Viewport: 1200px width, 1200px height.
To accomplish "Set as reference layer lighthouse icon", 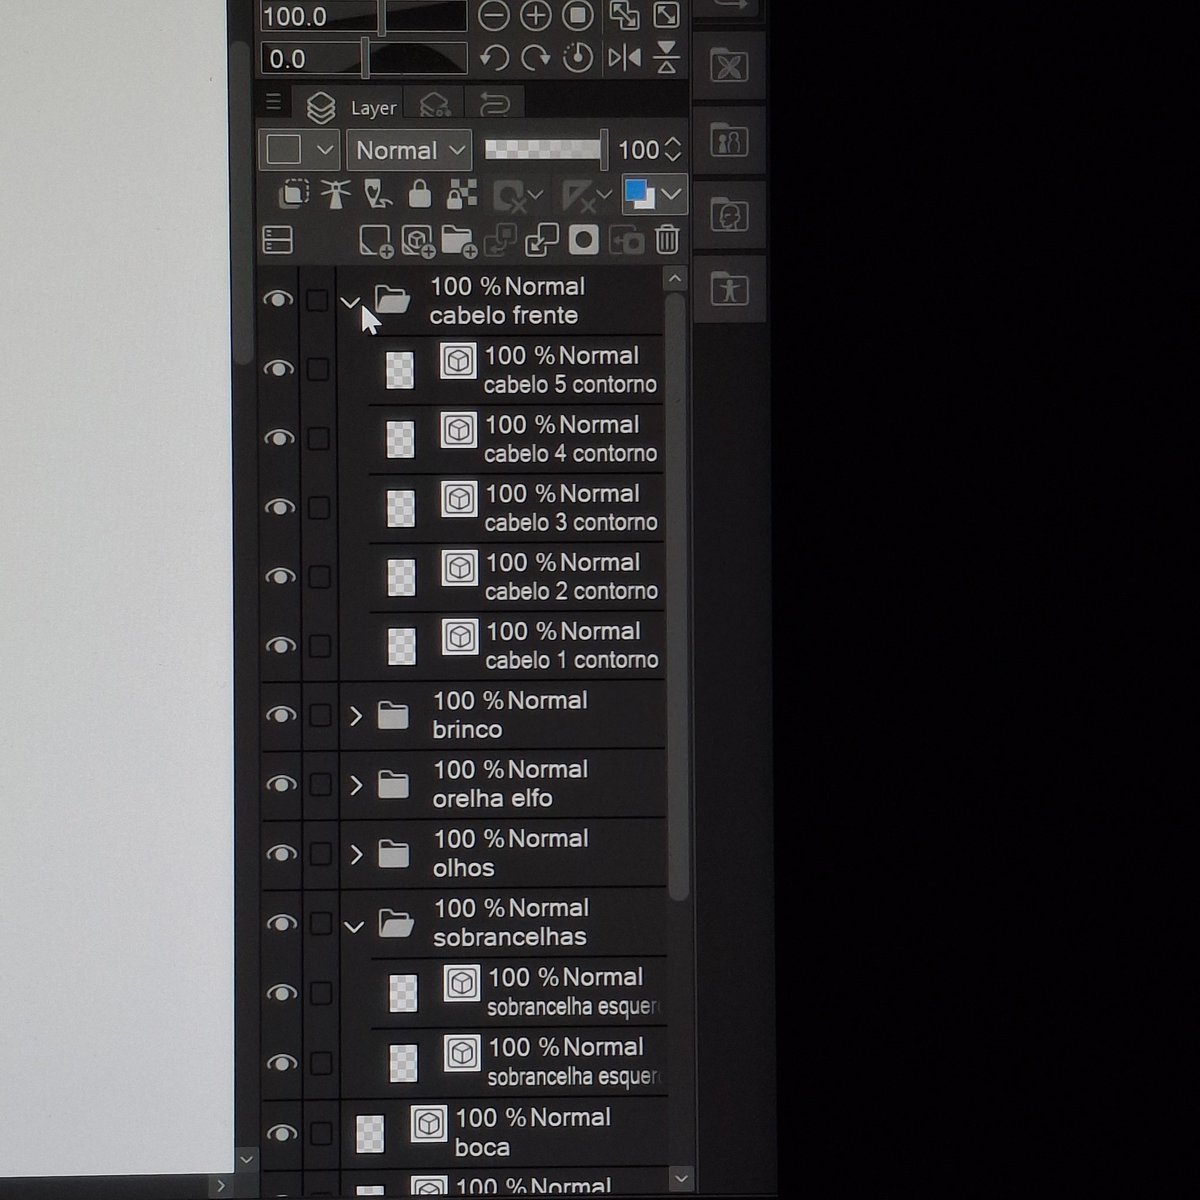I will 335,193.
